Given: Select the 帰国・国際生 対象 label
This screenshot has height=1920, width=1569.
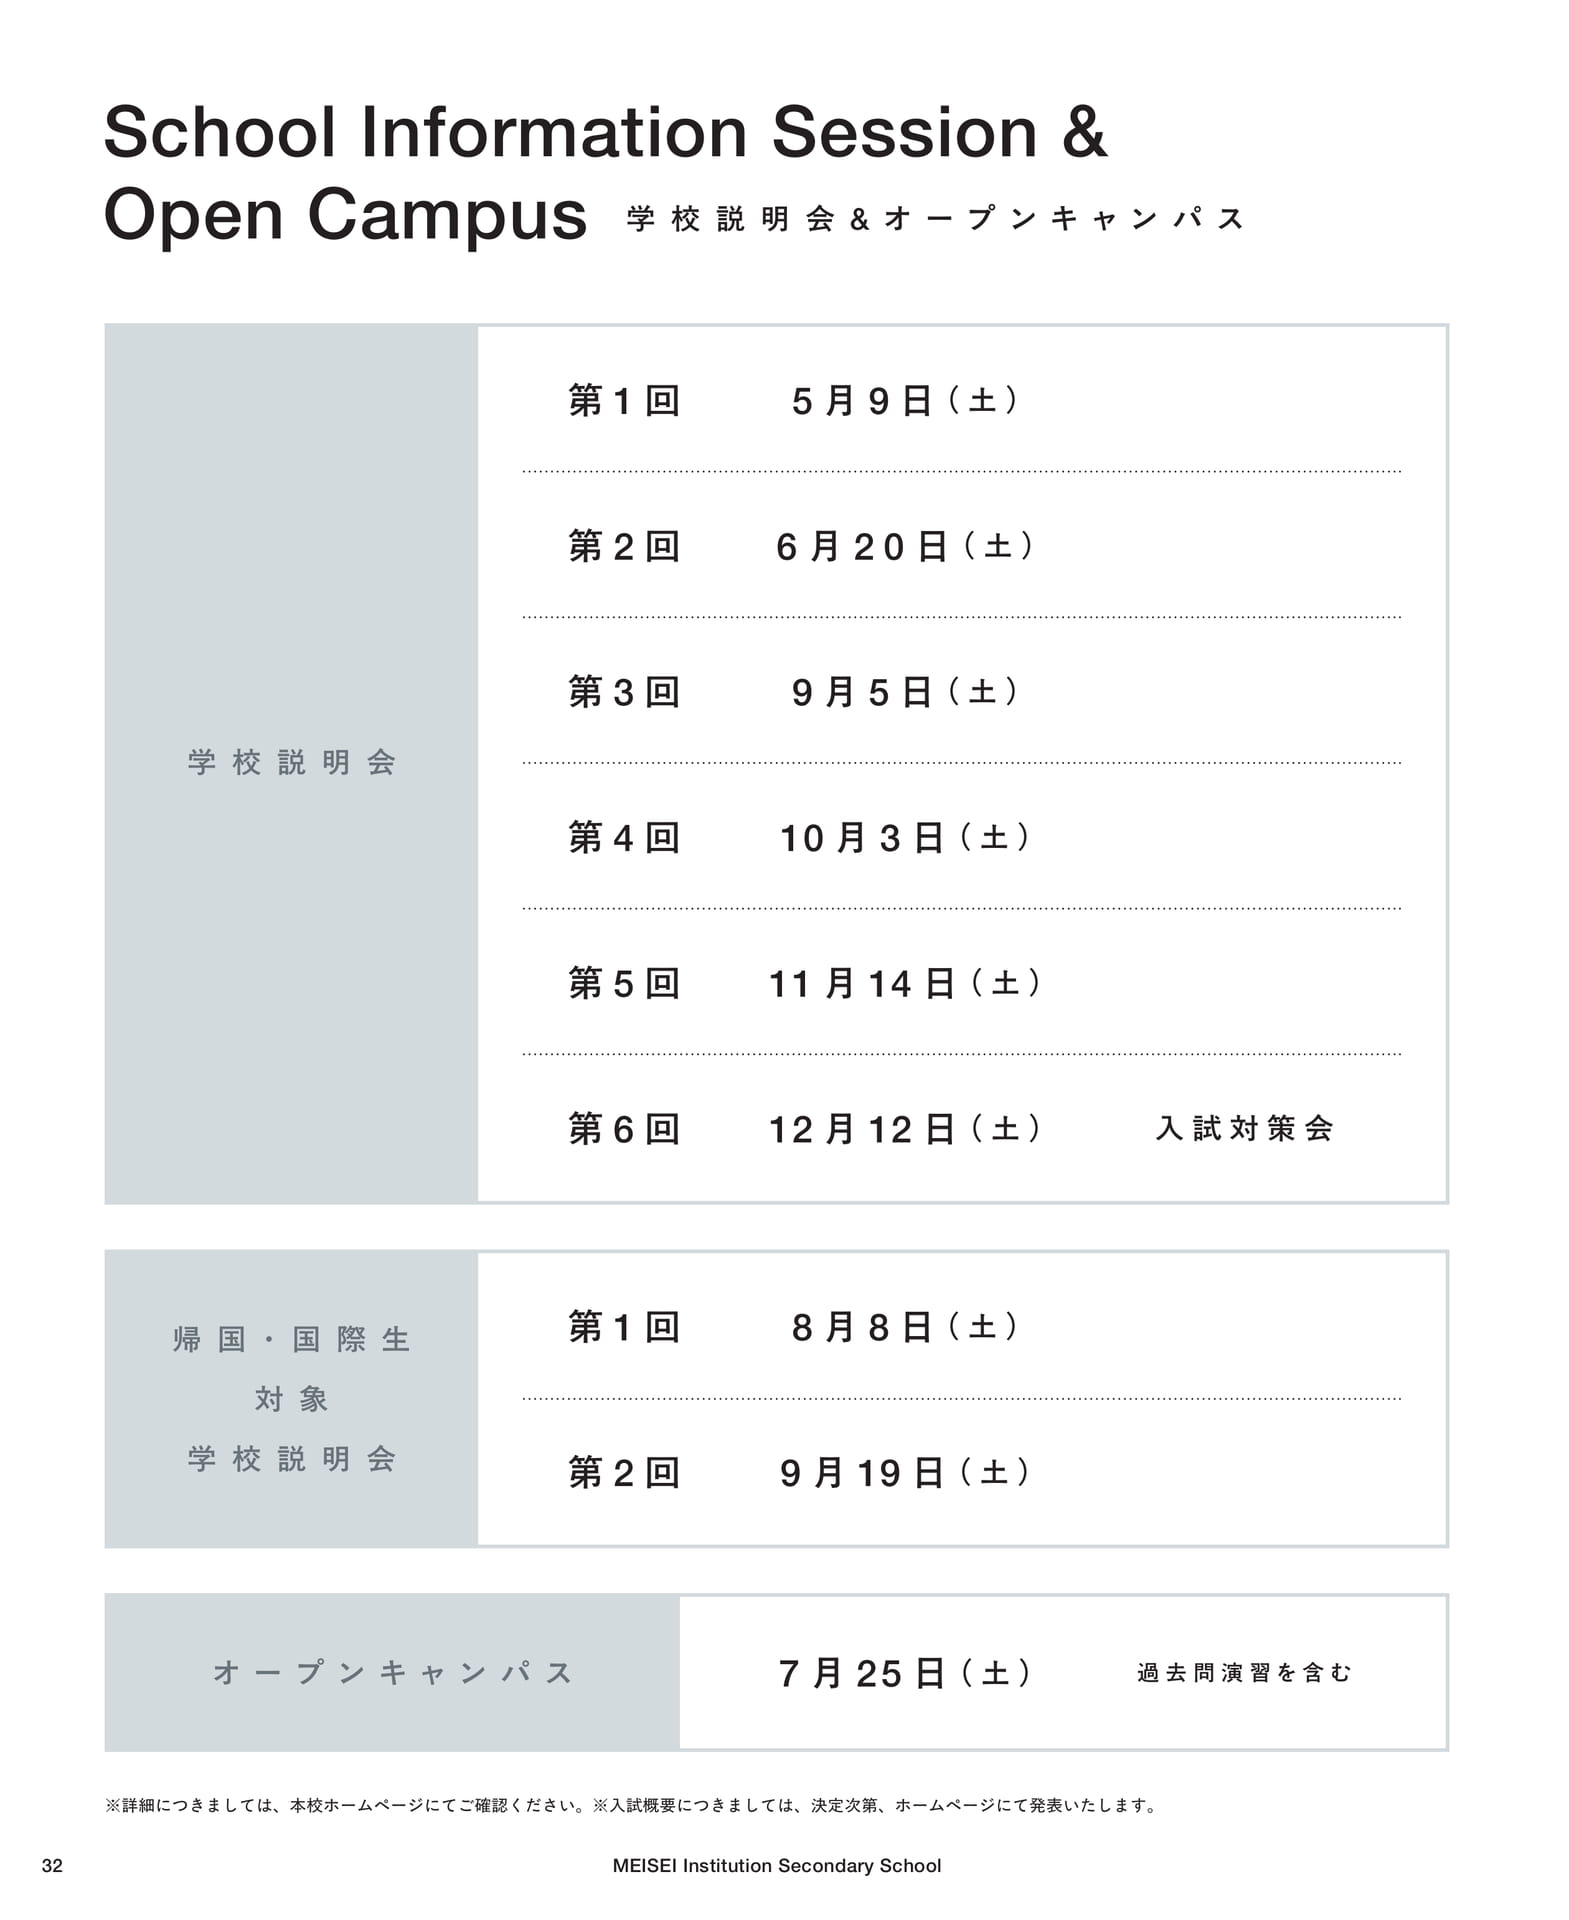Looking at the screenshot, I should pyautogui.click(x=291, y=1369).
